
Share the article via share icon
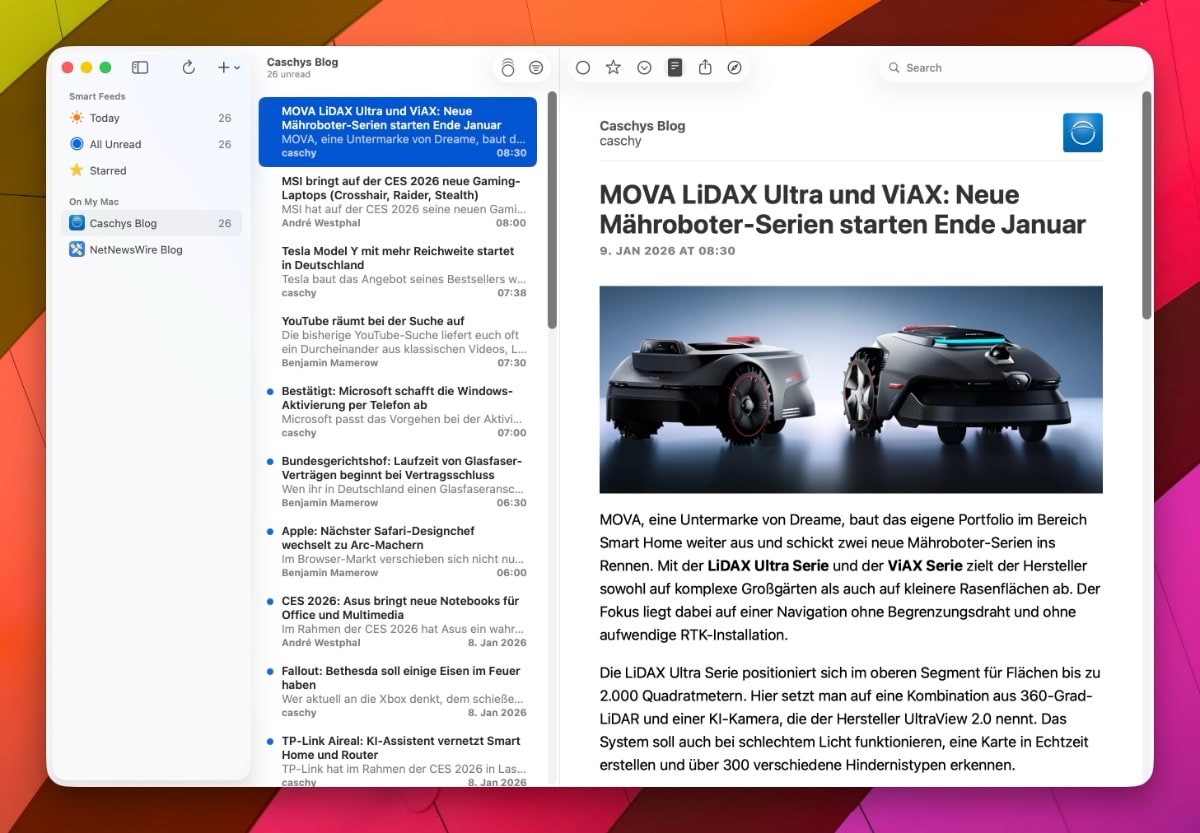705,67
